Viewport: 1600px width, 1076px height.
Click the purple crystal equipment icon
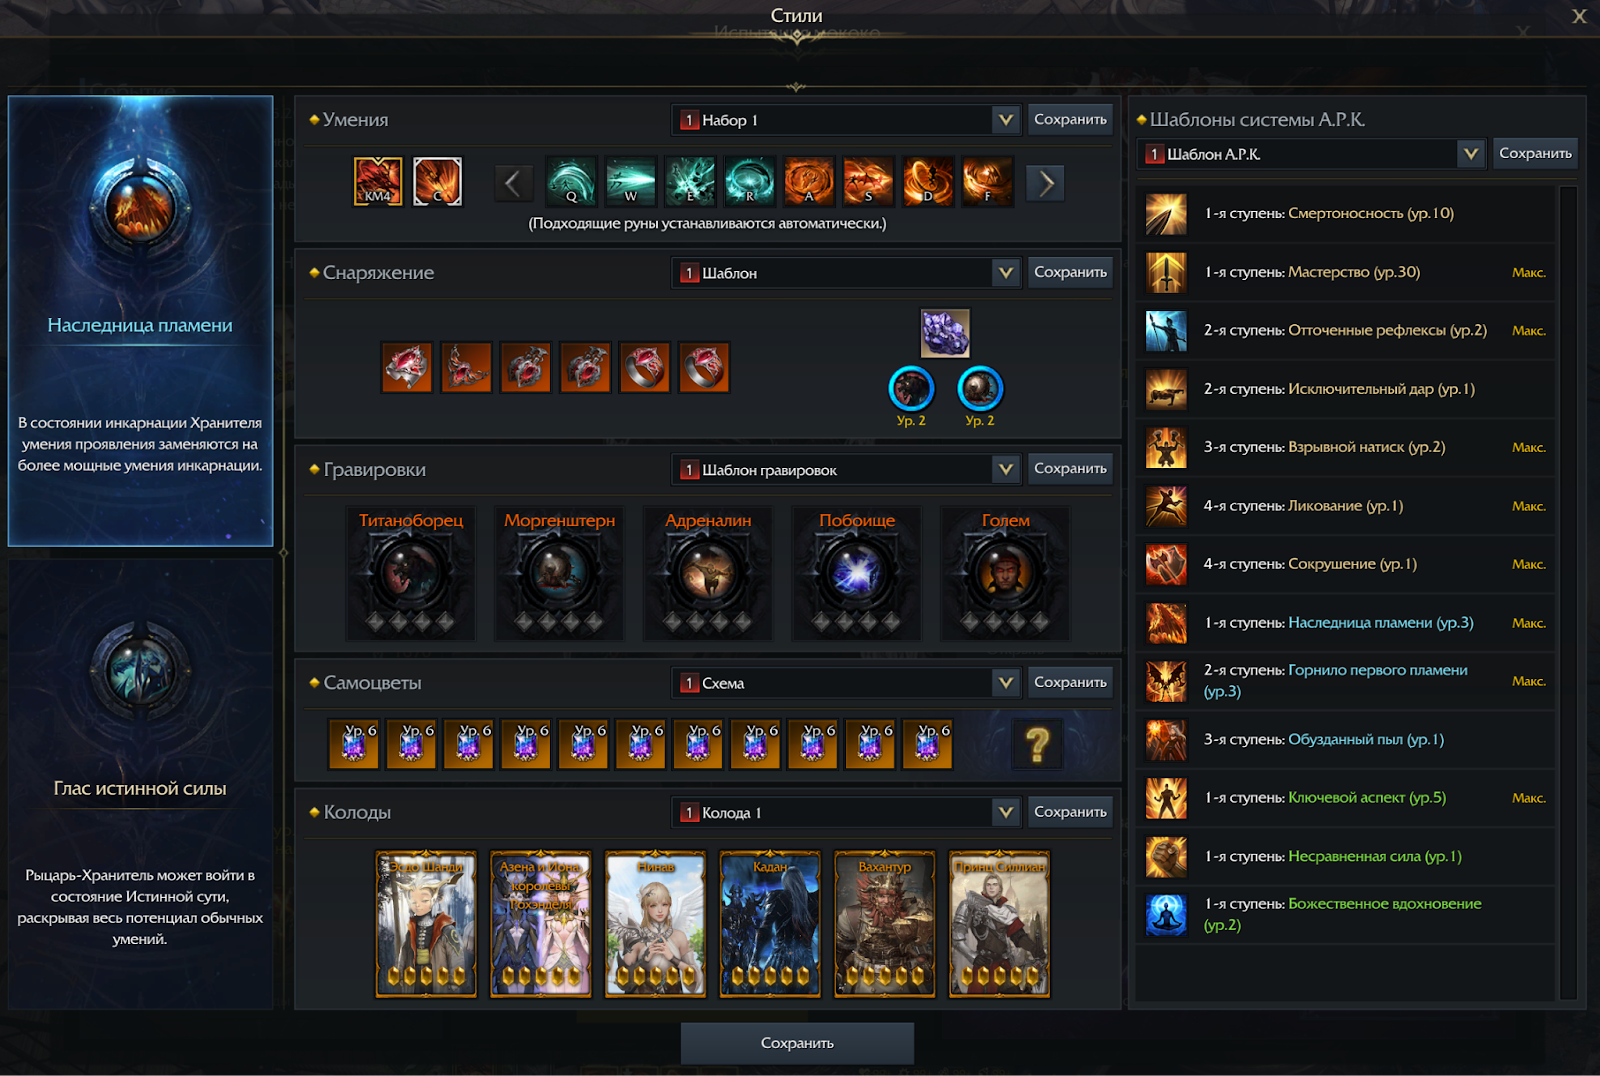(x=945, y=333)
